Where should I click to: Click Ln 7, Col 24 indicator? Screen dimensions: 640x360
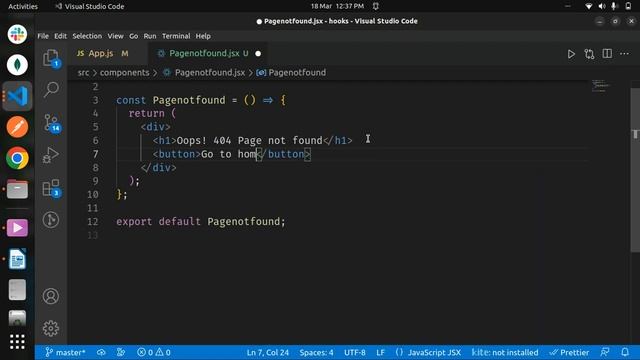click(267, 352)
